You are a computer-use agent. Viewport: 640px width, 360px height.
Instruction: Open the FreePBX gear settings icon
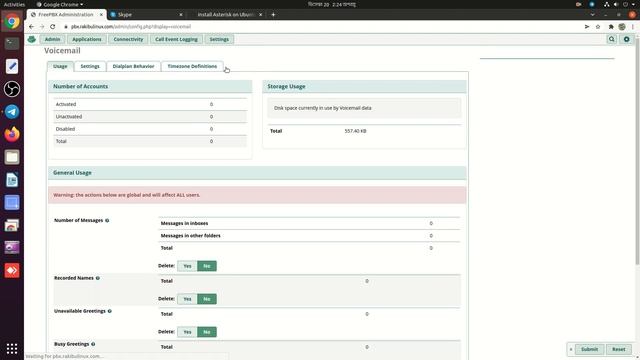(627, 39)
